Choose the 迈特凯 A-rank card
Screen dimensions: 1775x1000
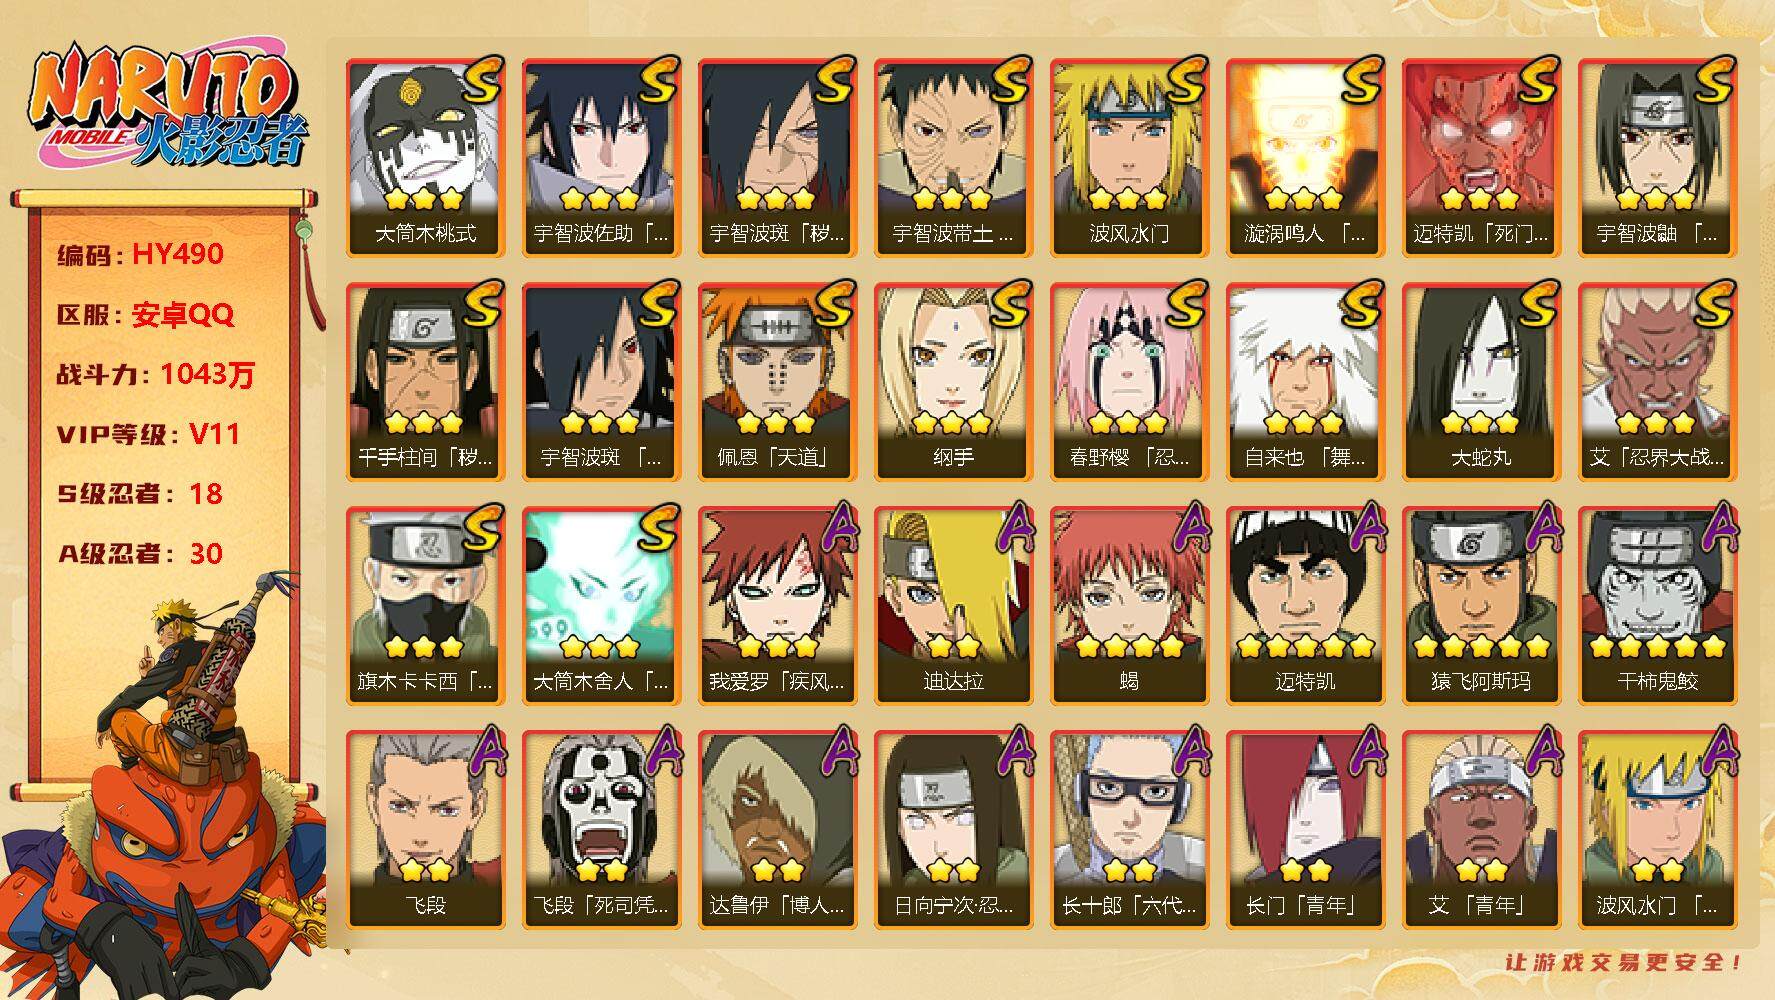tap(1305, 606)
